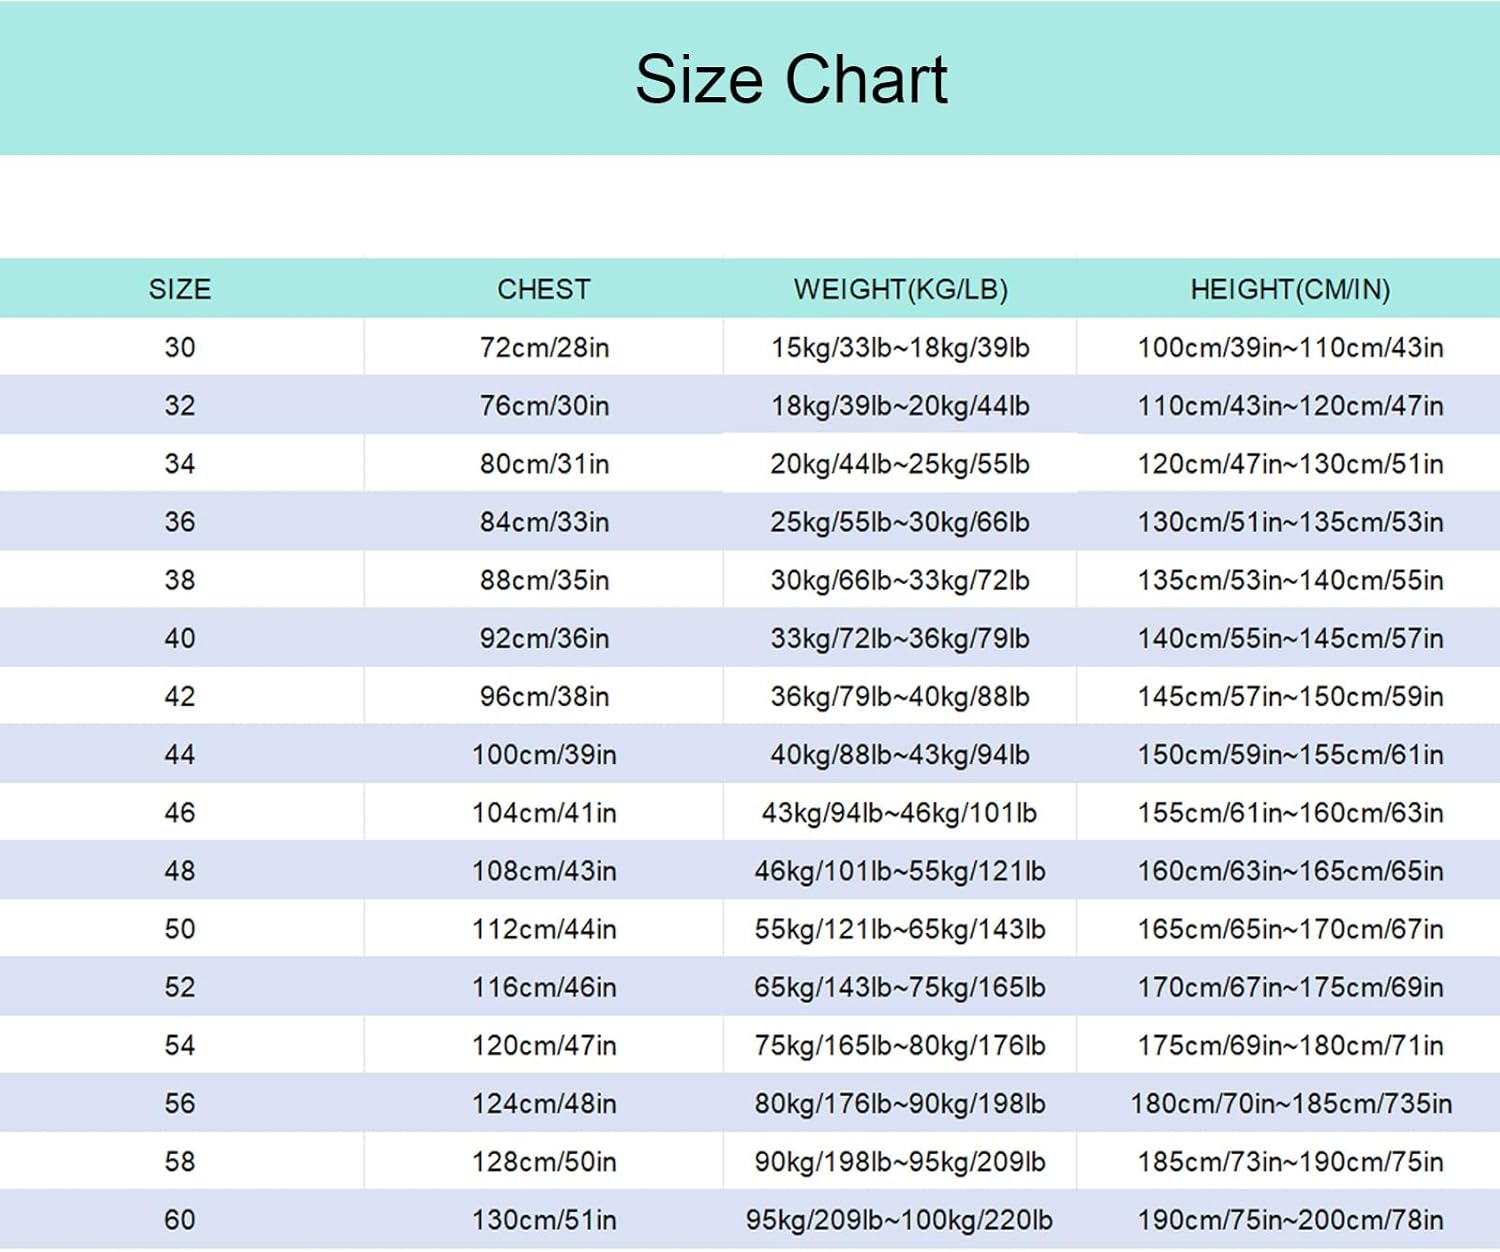
Task: Click chest value 92cm/36in
Action: pyautogui.click(x=544, y=638)
